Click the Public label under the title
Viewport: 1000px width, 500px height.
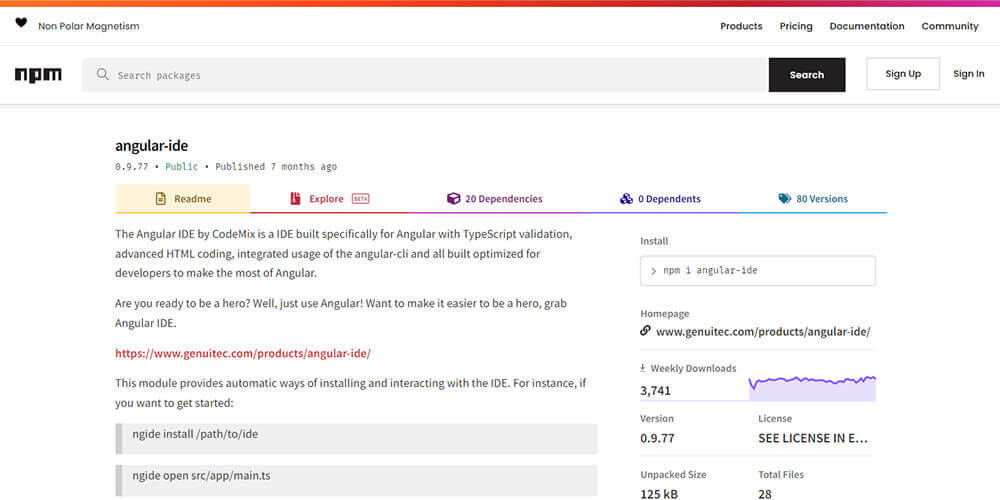(182, 166)
